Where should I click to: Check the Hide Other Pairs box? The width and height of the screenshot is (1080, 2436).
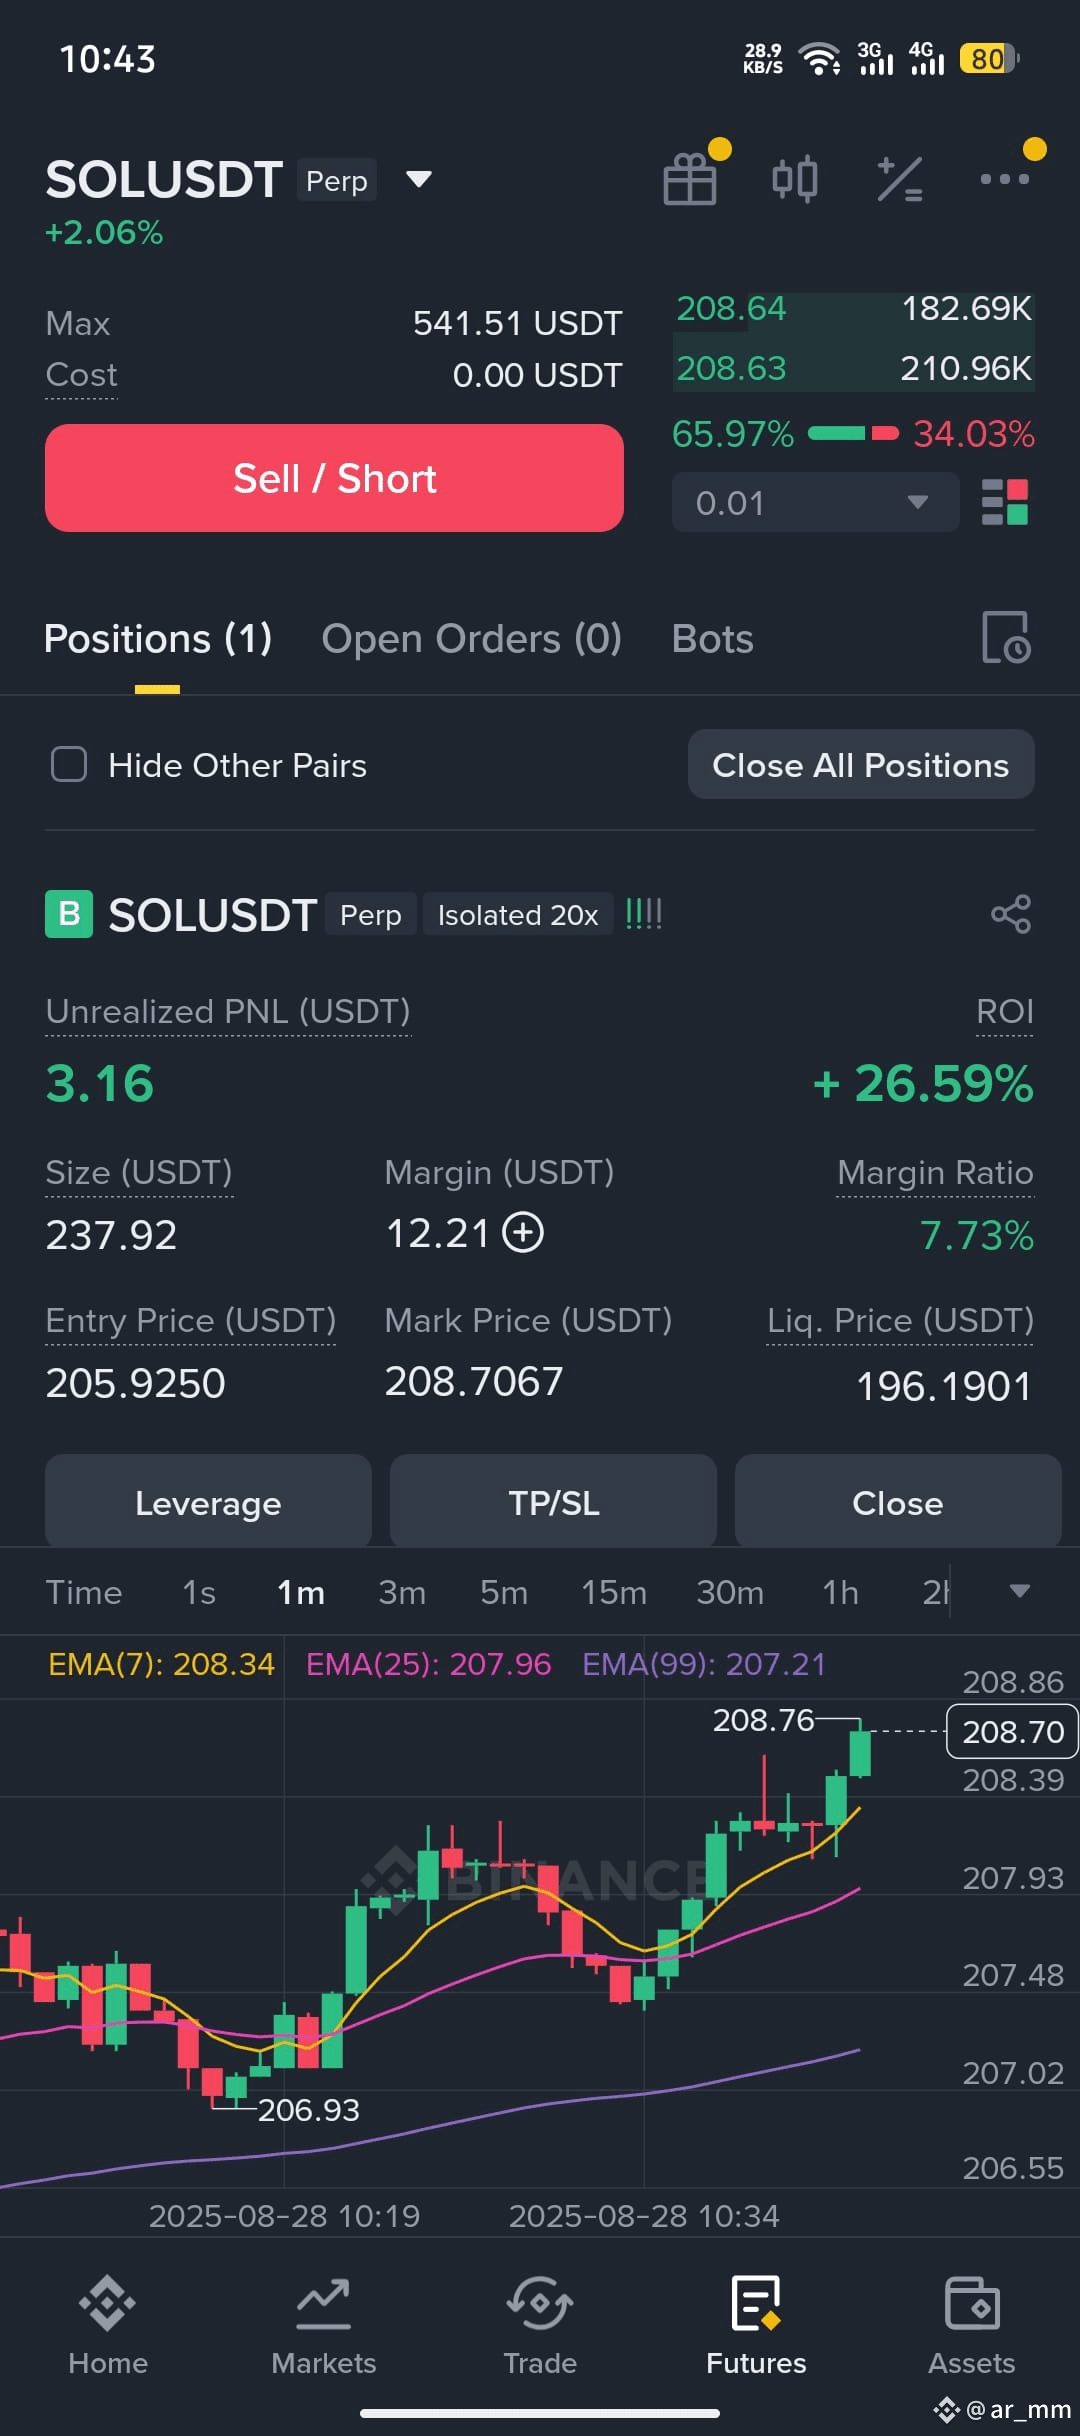69,764
